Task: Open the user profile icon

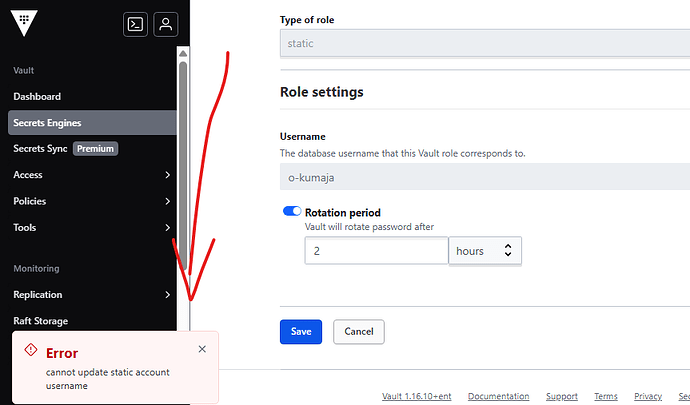Action: point(165,24)
